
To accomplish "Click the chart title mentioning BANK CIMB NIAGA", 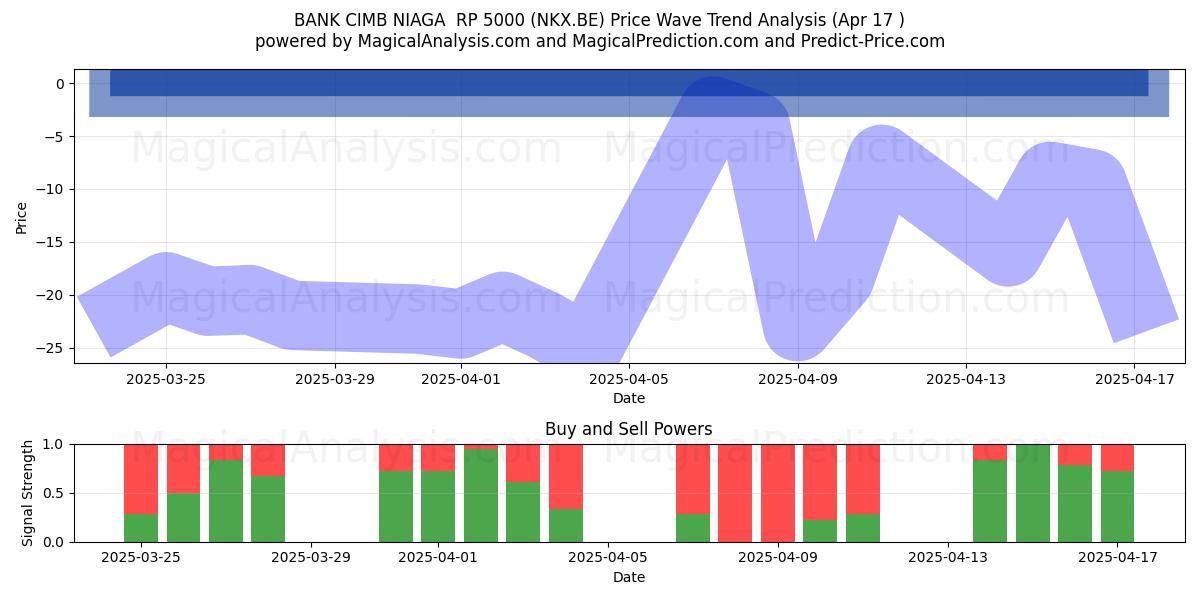I will [x=600, y=20].
